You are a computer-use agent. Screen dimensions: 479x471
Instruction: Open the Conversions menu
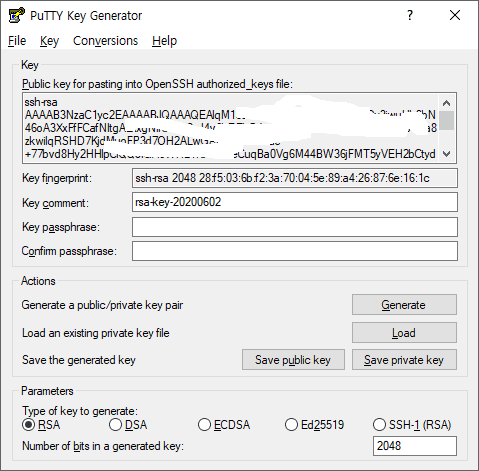[x=105, y=41]
